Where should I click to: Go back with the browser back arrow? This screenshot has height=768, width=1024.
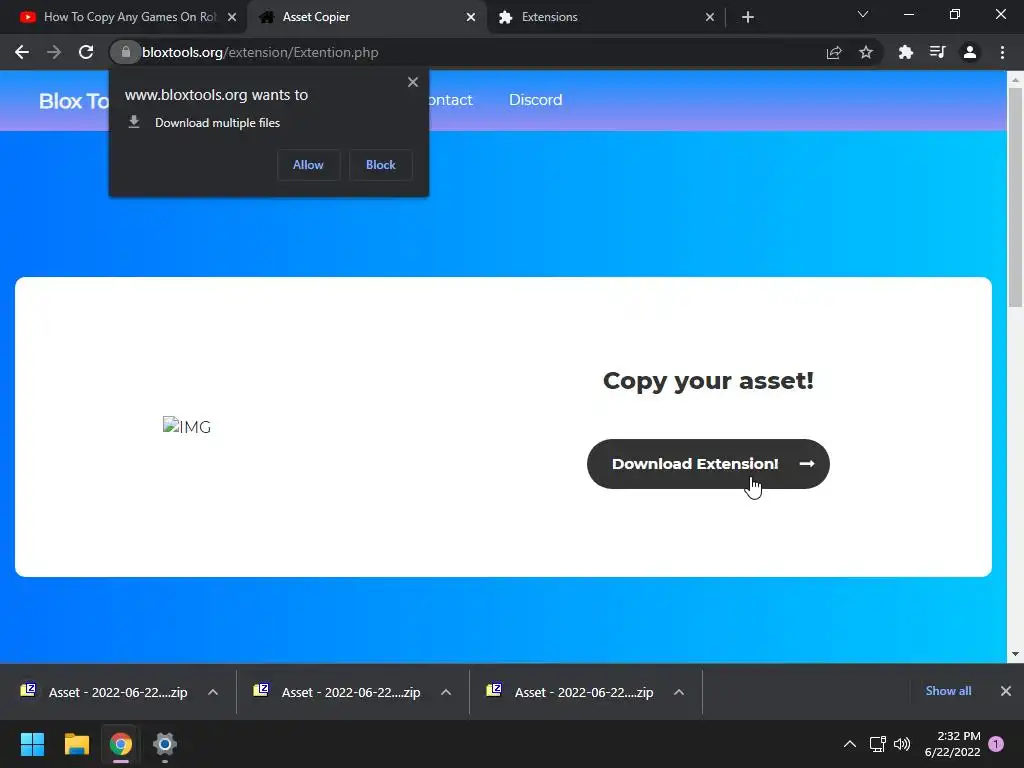(22, 52)
